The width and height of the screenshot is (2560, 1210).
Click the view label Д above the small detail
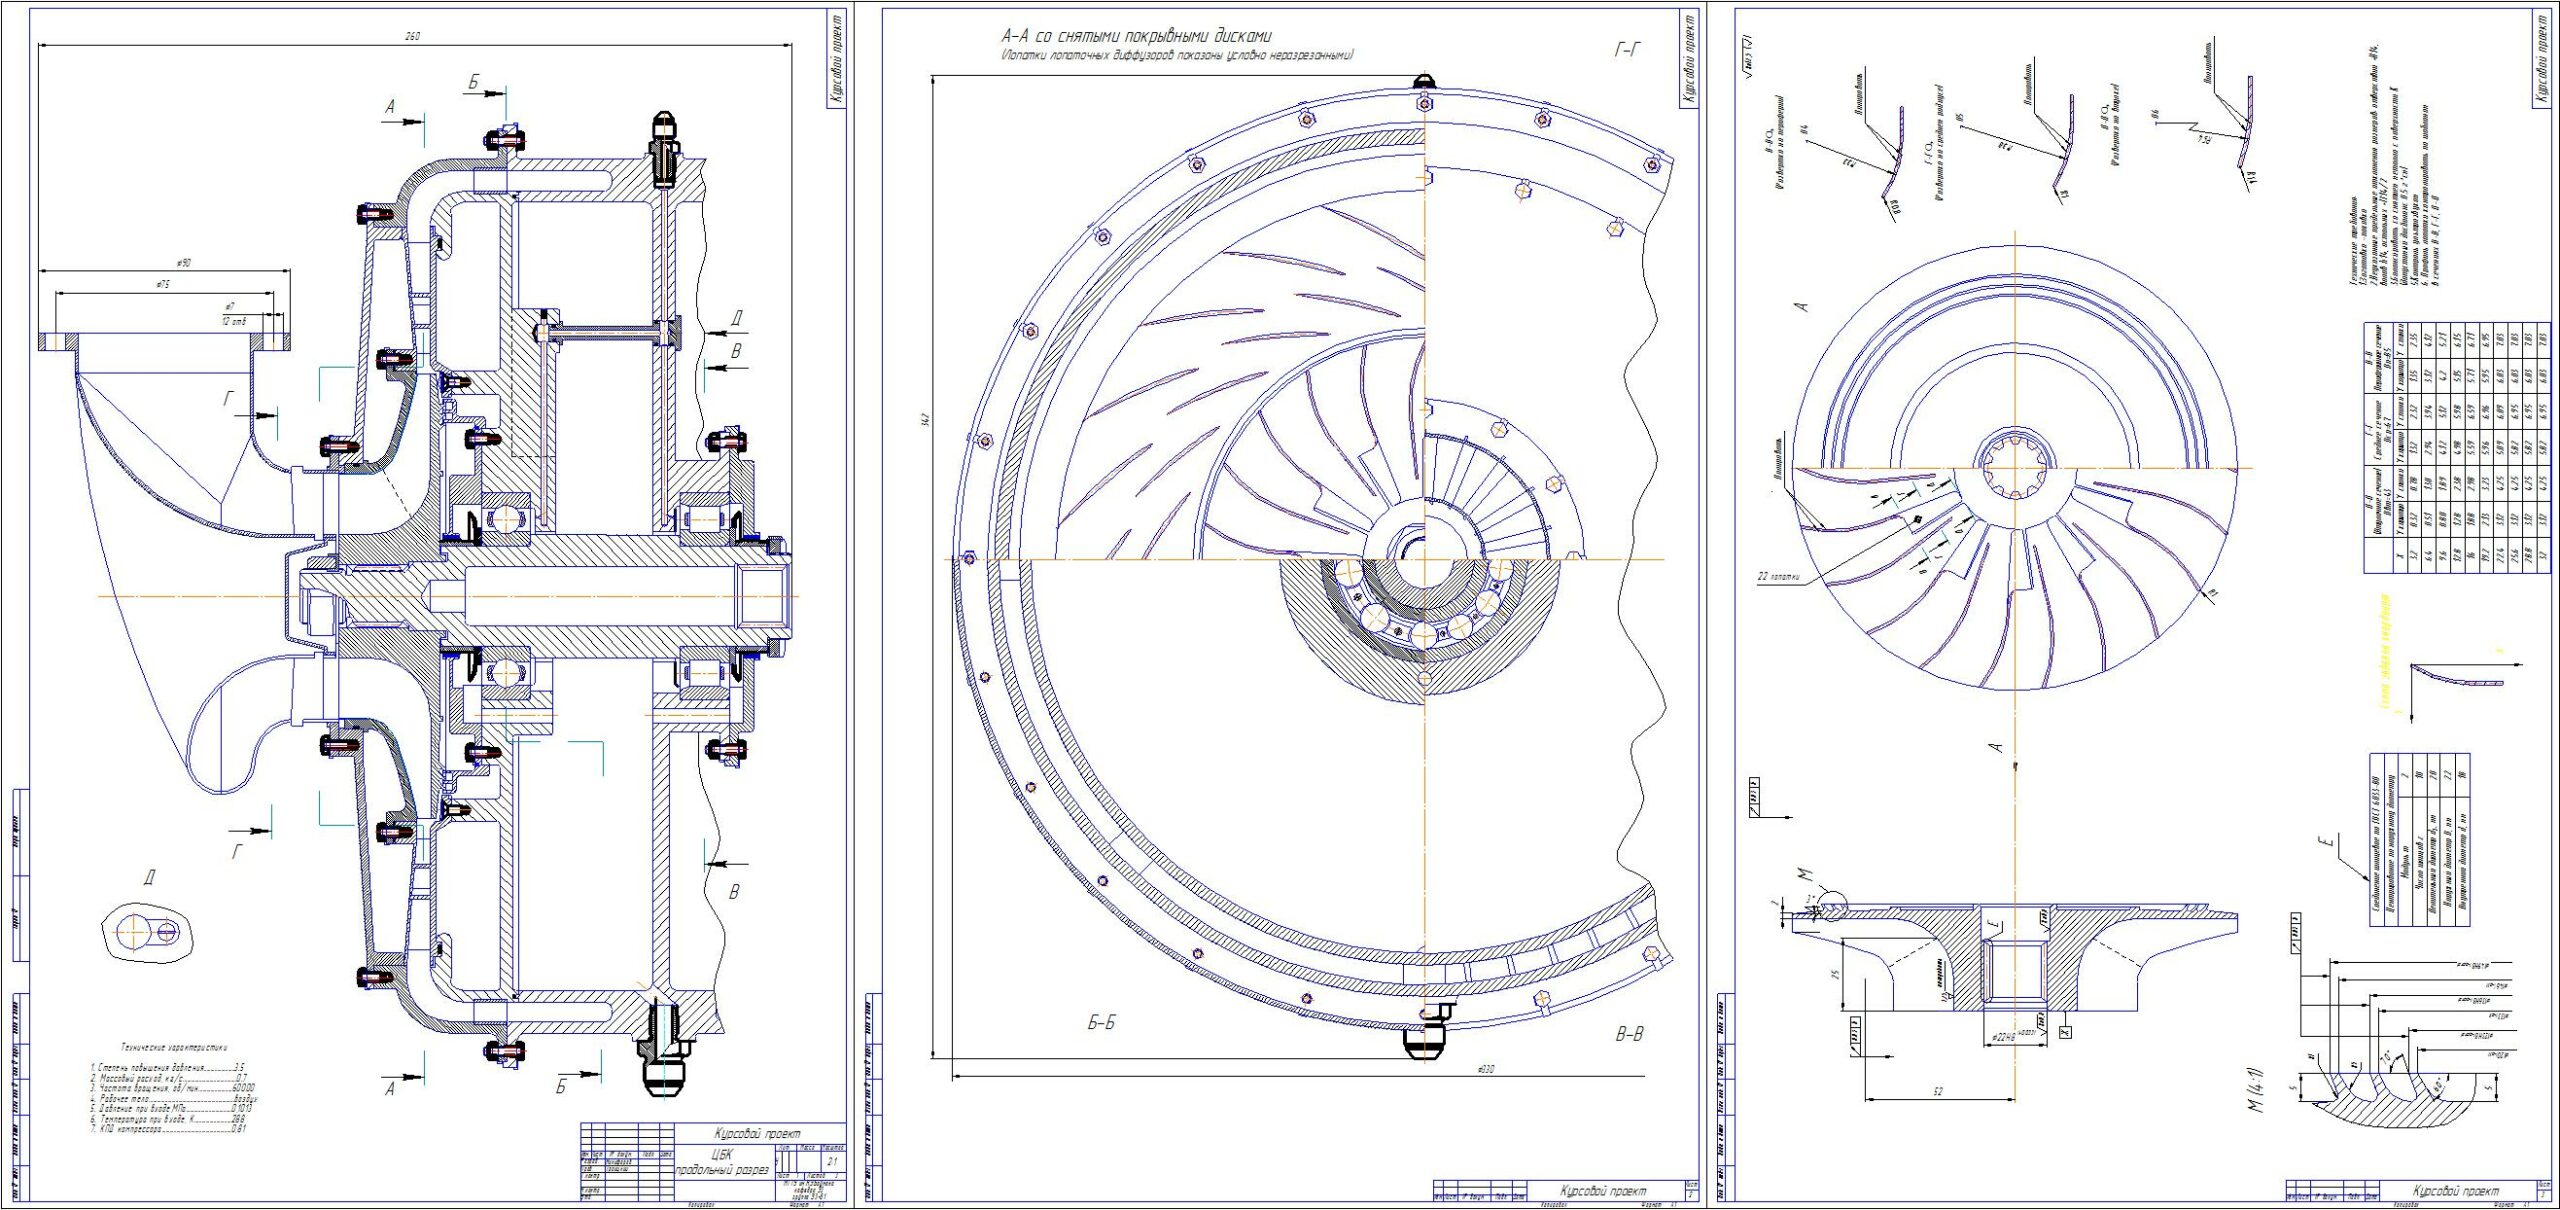point(148,877)
